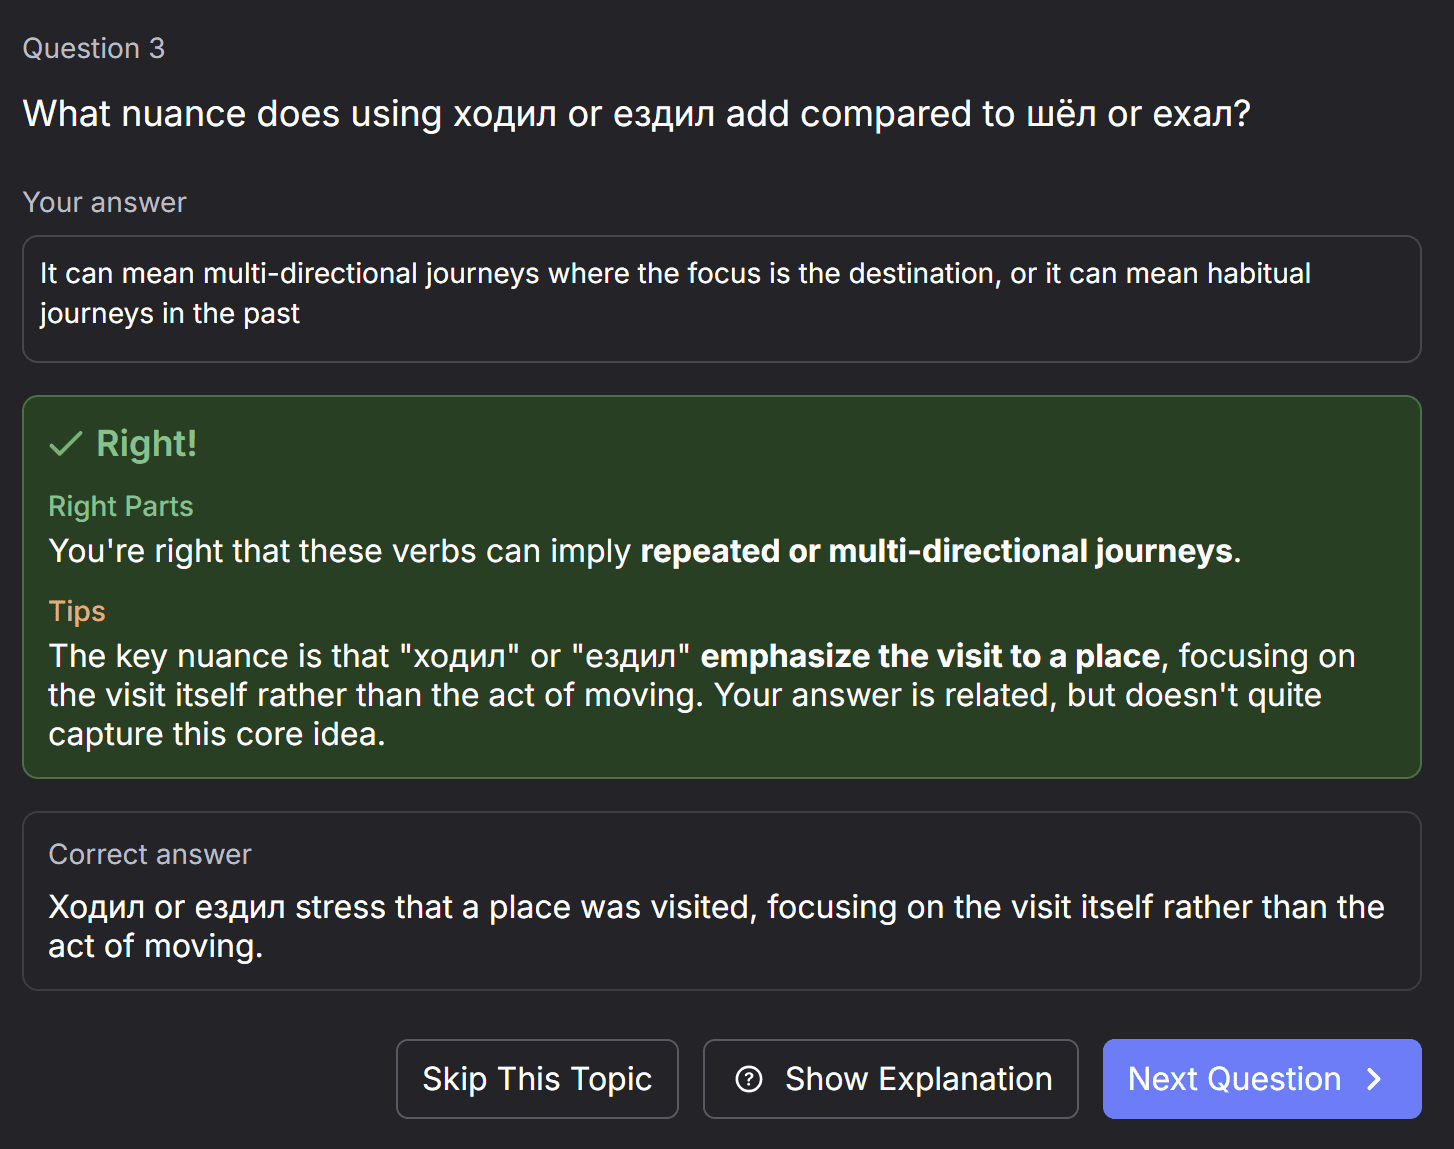Image resolution: width=1454 pixels, height=1149 pixels.
Task: Select the Tips section label
Action: 77,611
